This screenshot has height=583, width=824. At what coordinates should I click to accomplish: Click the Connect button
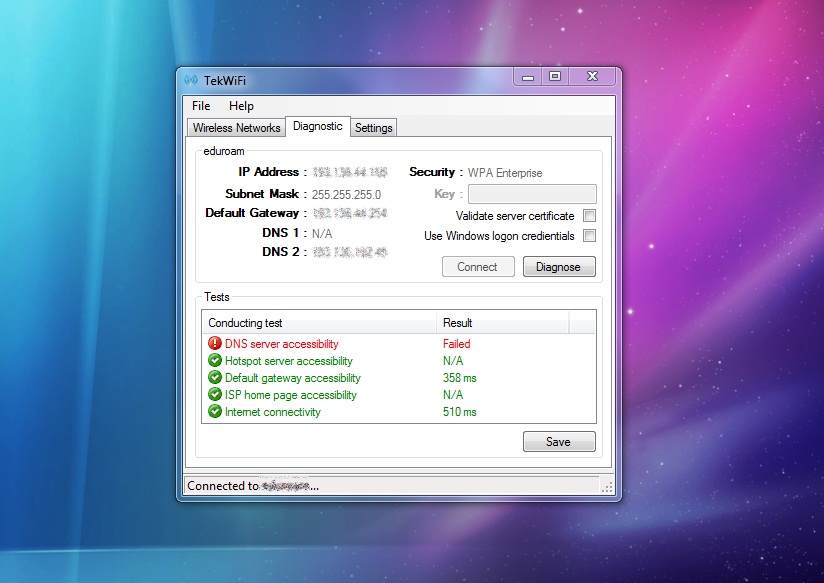click(478, 267)
